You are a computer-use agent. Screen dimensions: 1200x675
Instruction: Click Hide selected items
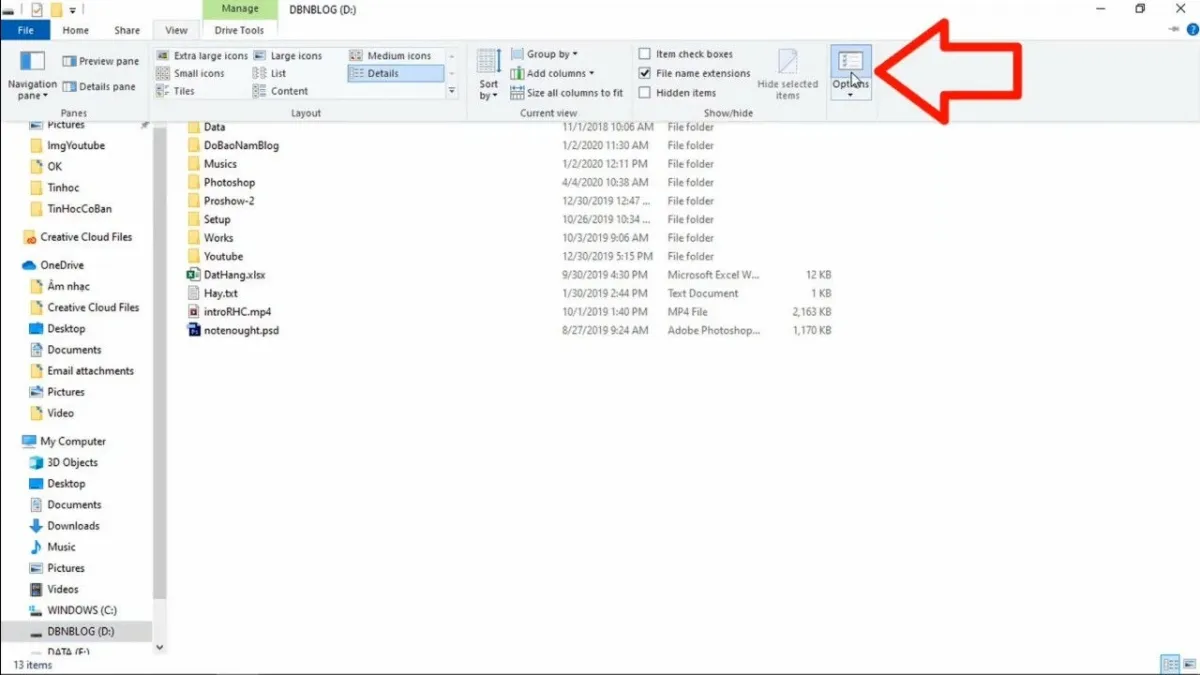pos(788,73)
